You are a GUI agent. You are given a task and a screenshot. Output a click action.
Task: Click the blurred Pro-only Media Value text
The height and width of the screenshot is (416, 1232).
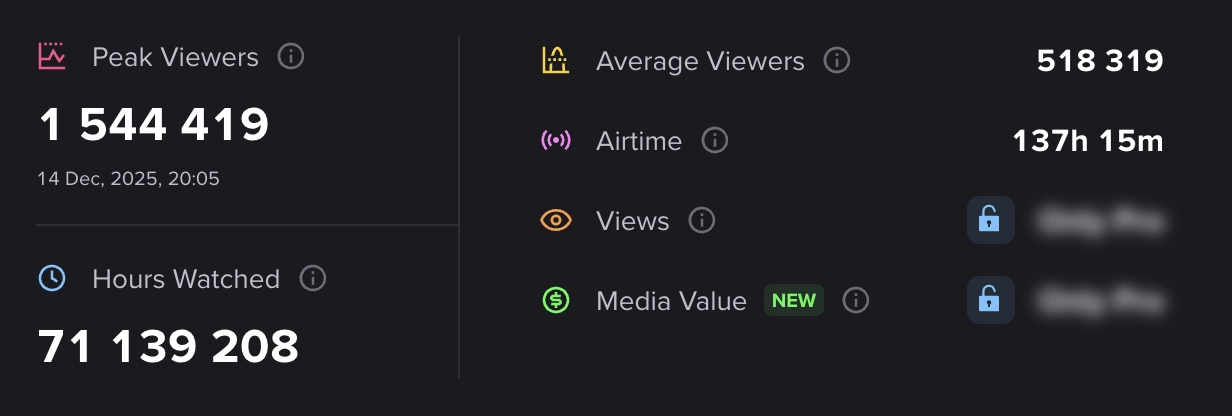click(x=1101, y=300)
